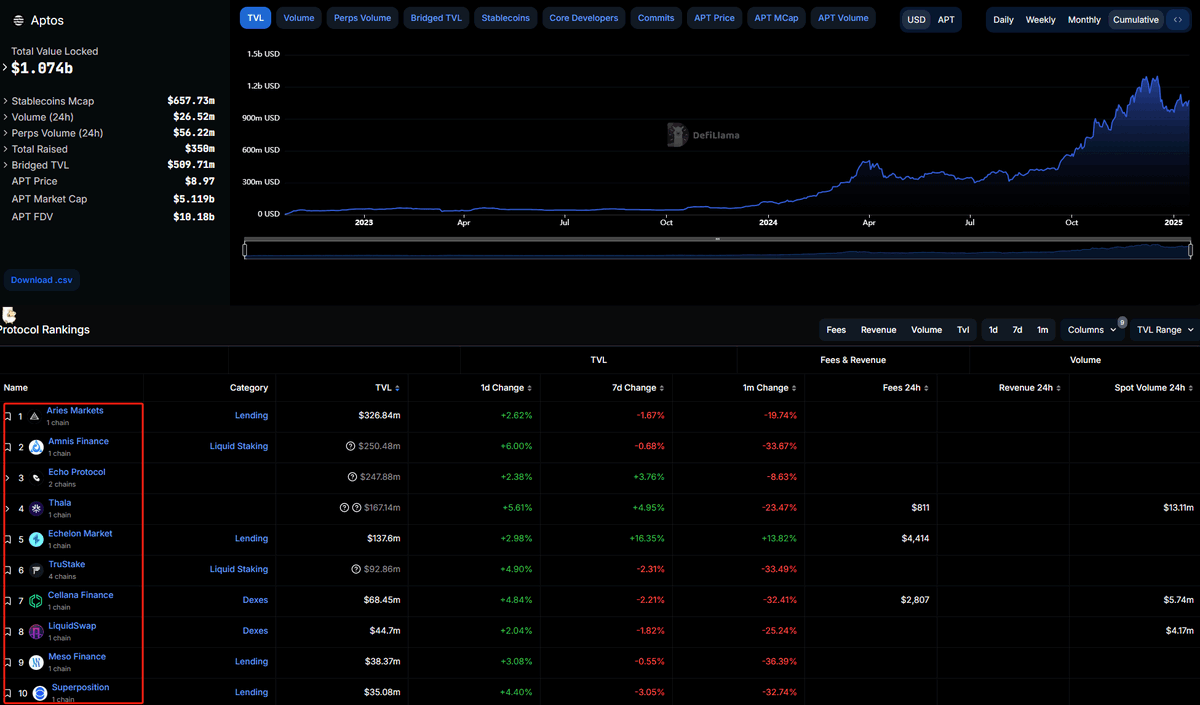The width and height of the screenshot is (1200, 705).
Task: Click the right handle of chart range slider
Action: [1189, 250]
